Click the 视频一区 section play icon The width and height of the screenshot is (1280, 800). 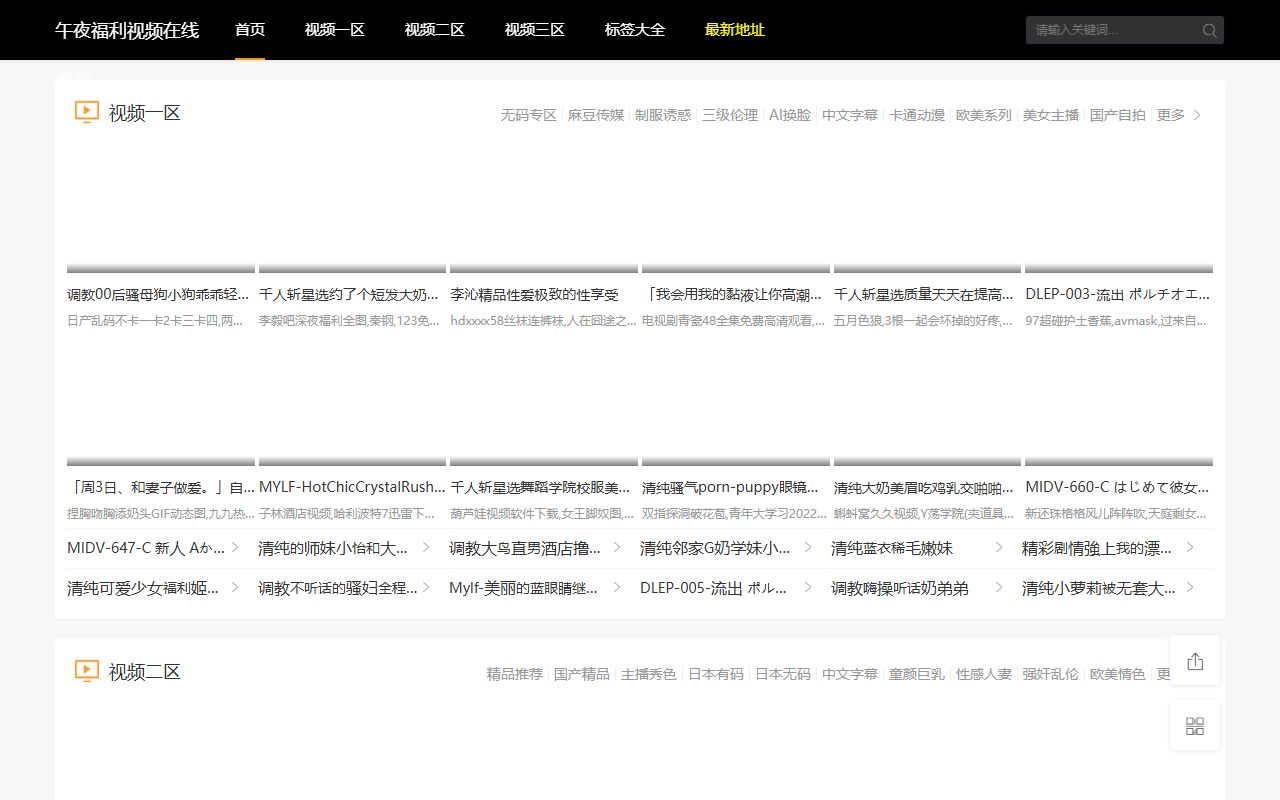click(87, 112)
